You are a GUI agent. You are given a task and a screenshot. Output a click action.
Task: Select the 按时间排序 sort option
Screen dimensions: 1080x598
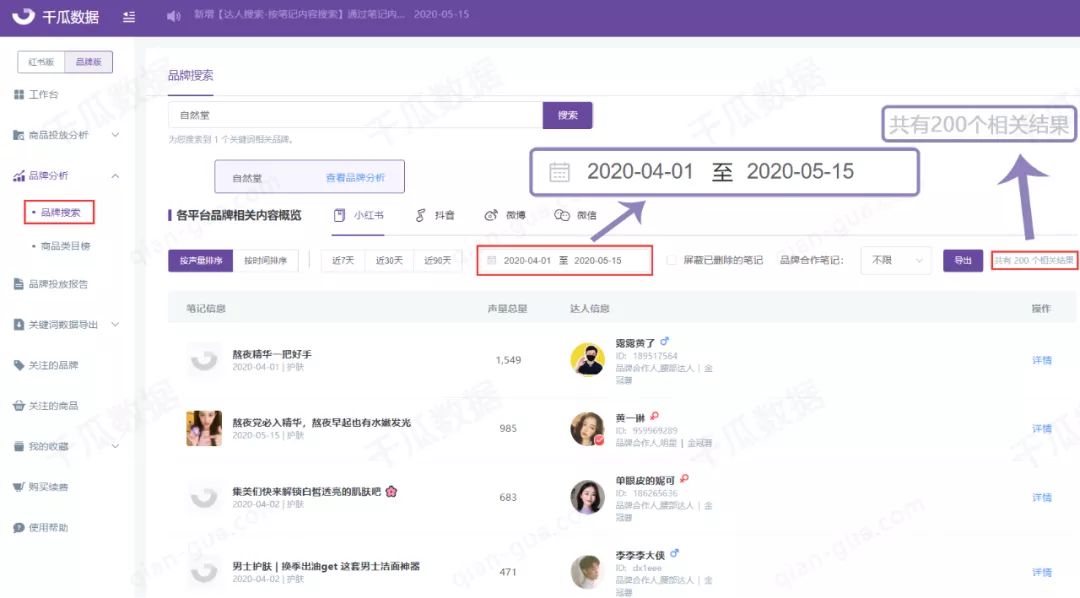tap(267, 261)
